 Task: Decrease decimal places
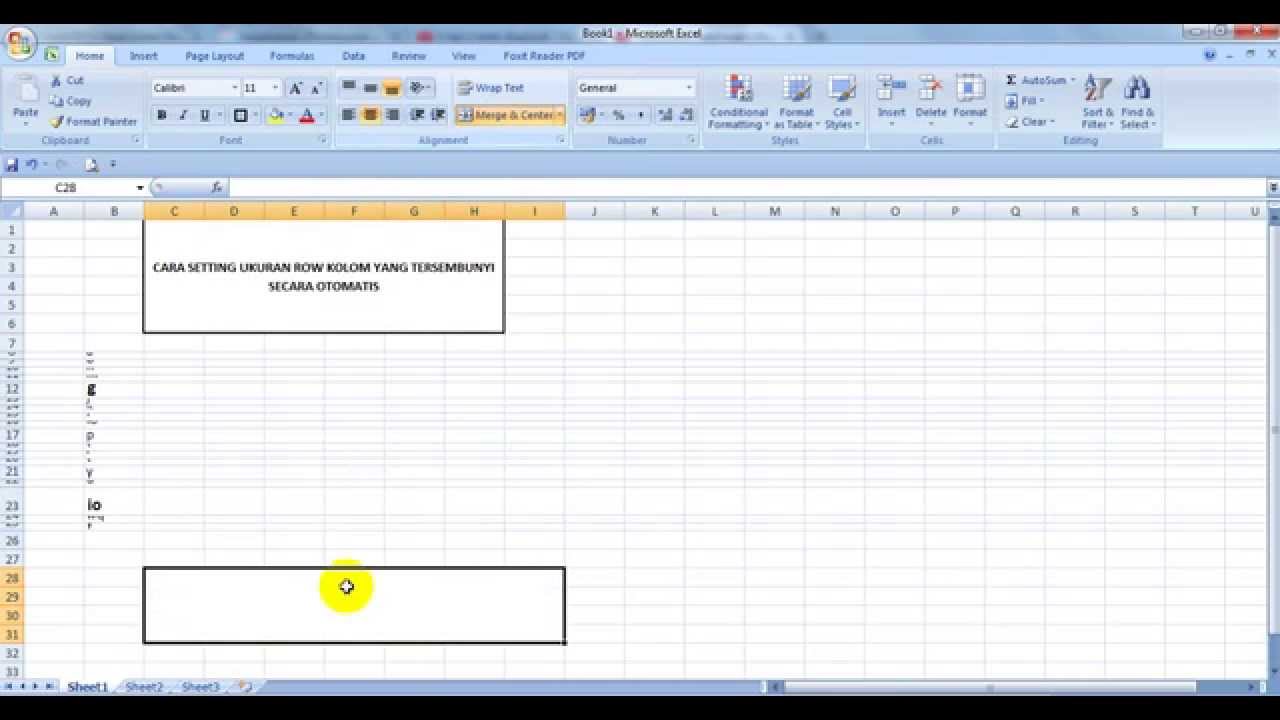point(686,115)
